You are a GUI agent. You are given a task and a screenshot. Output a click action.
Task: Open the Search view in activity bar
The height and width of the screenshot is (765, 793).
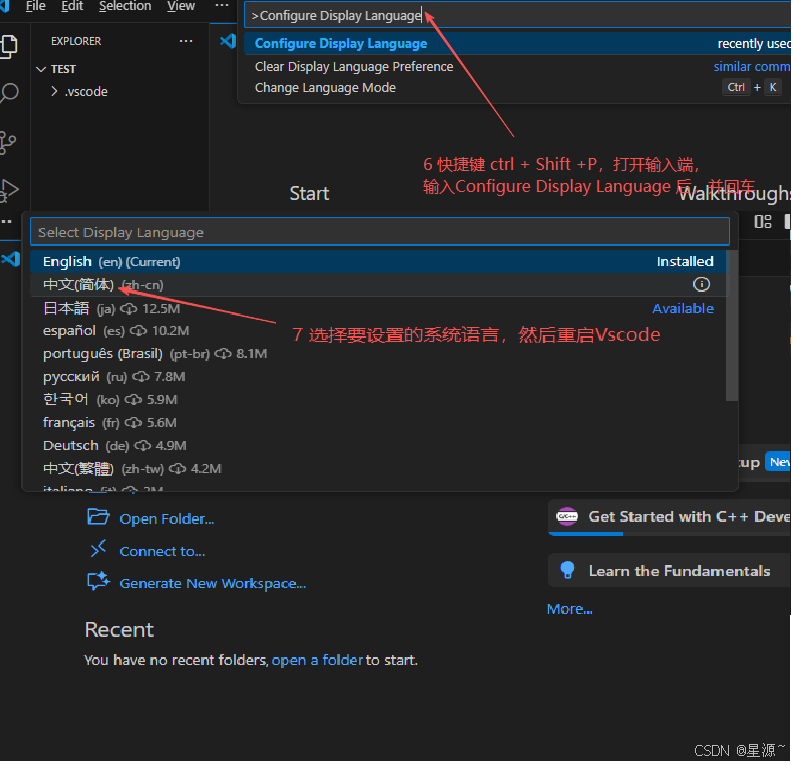[9, 94]
